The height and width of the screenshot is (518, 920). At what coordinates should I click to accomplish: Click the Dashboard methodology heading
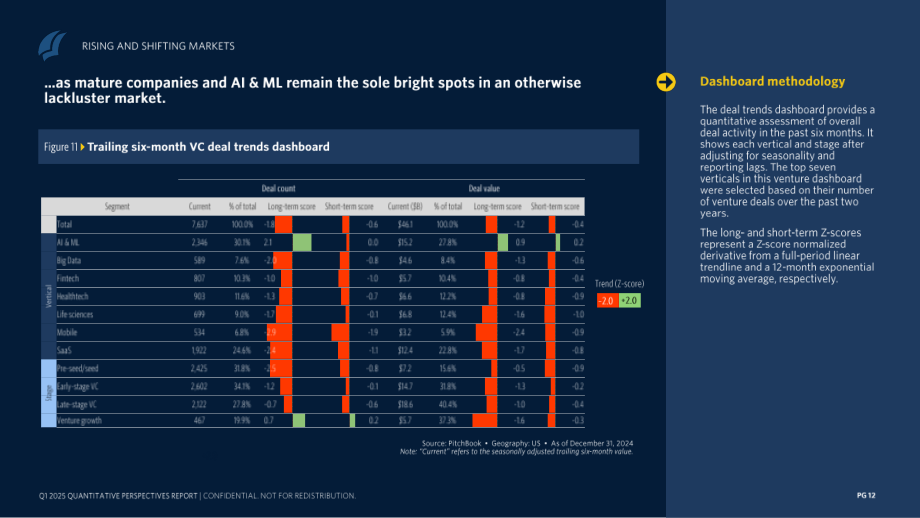(x=772, y=82)
